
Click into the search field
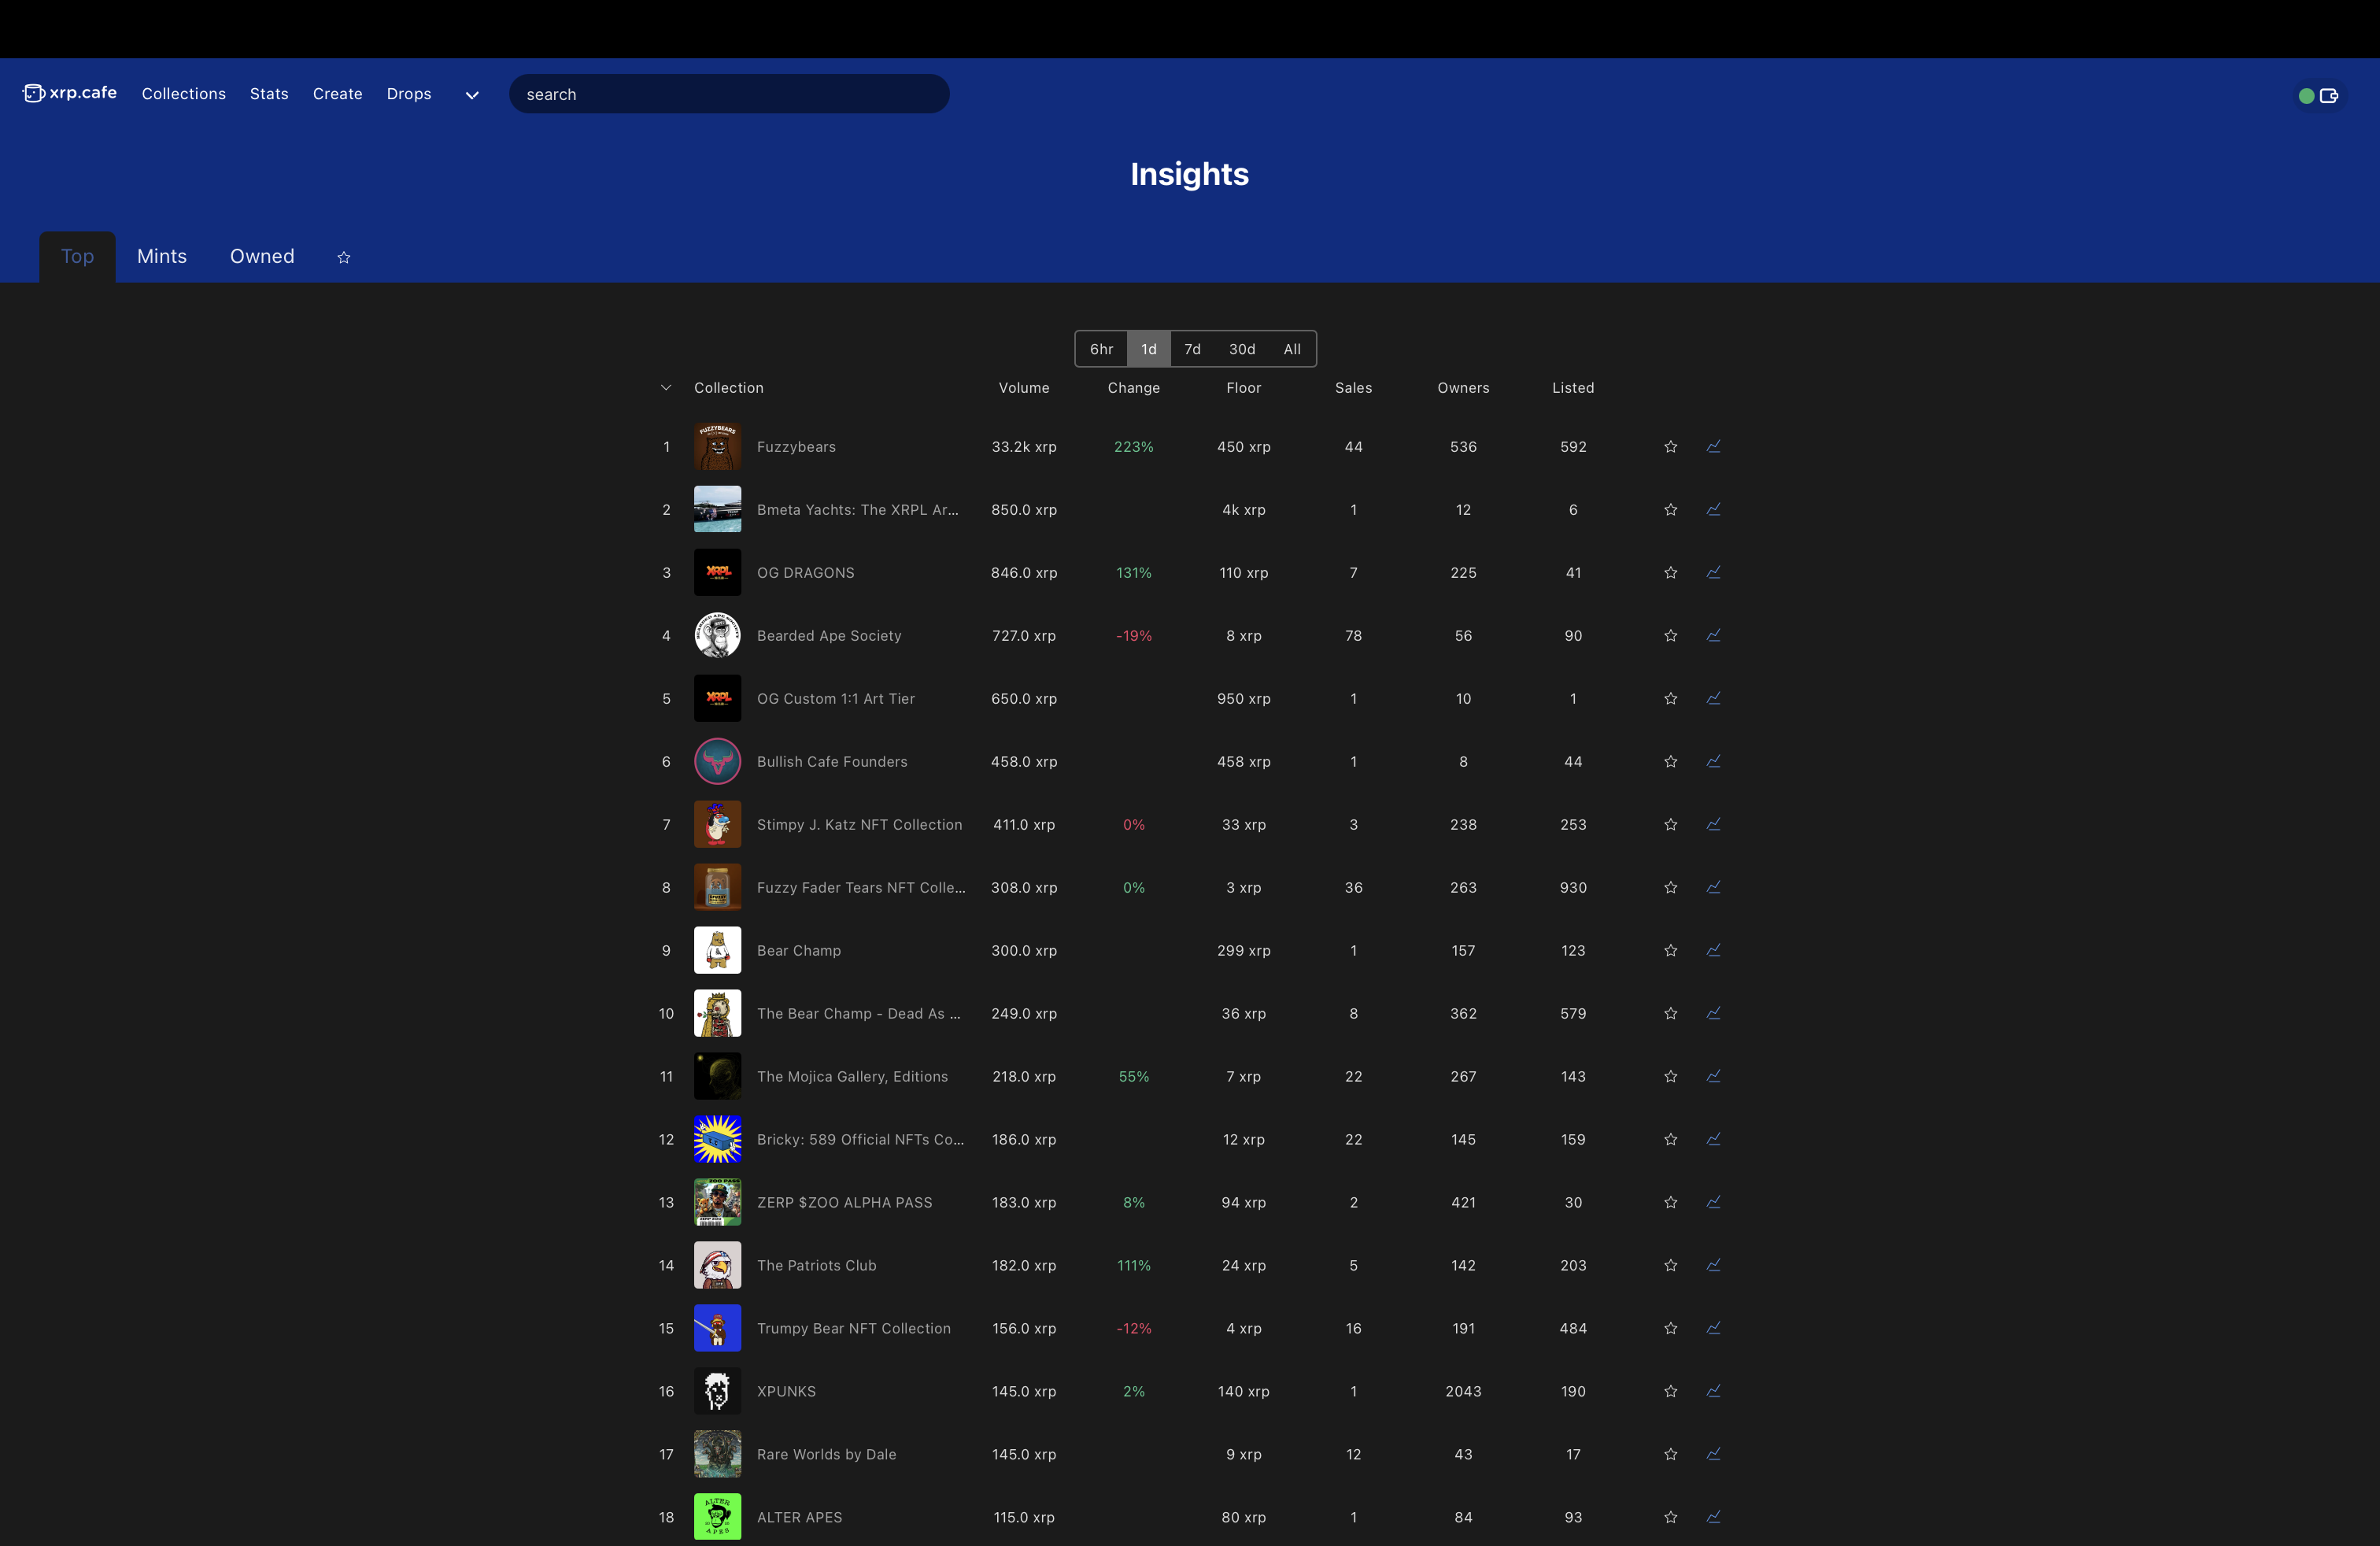pyautogui.click(x=728, y=94)
